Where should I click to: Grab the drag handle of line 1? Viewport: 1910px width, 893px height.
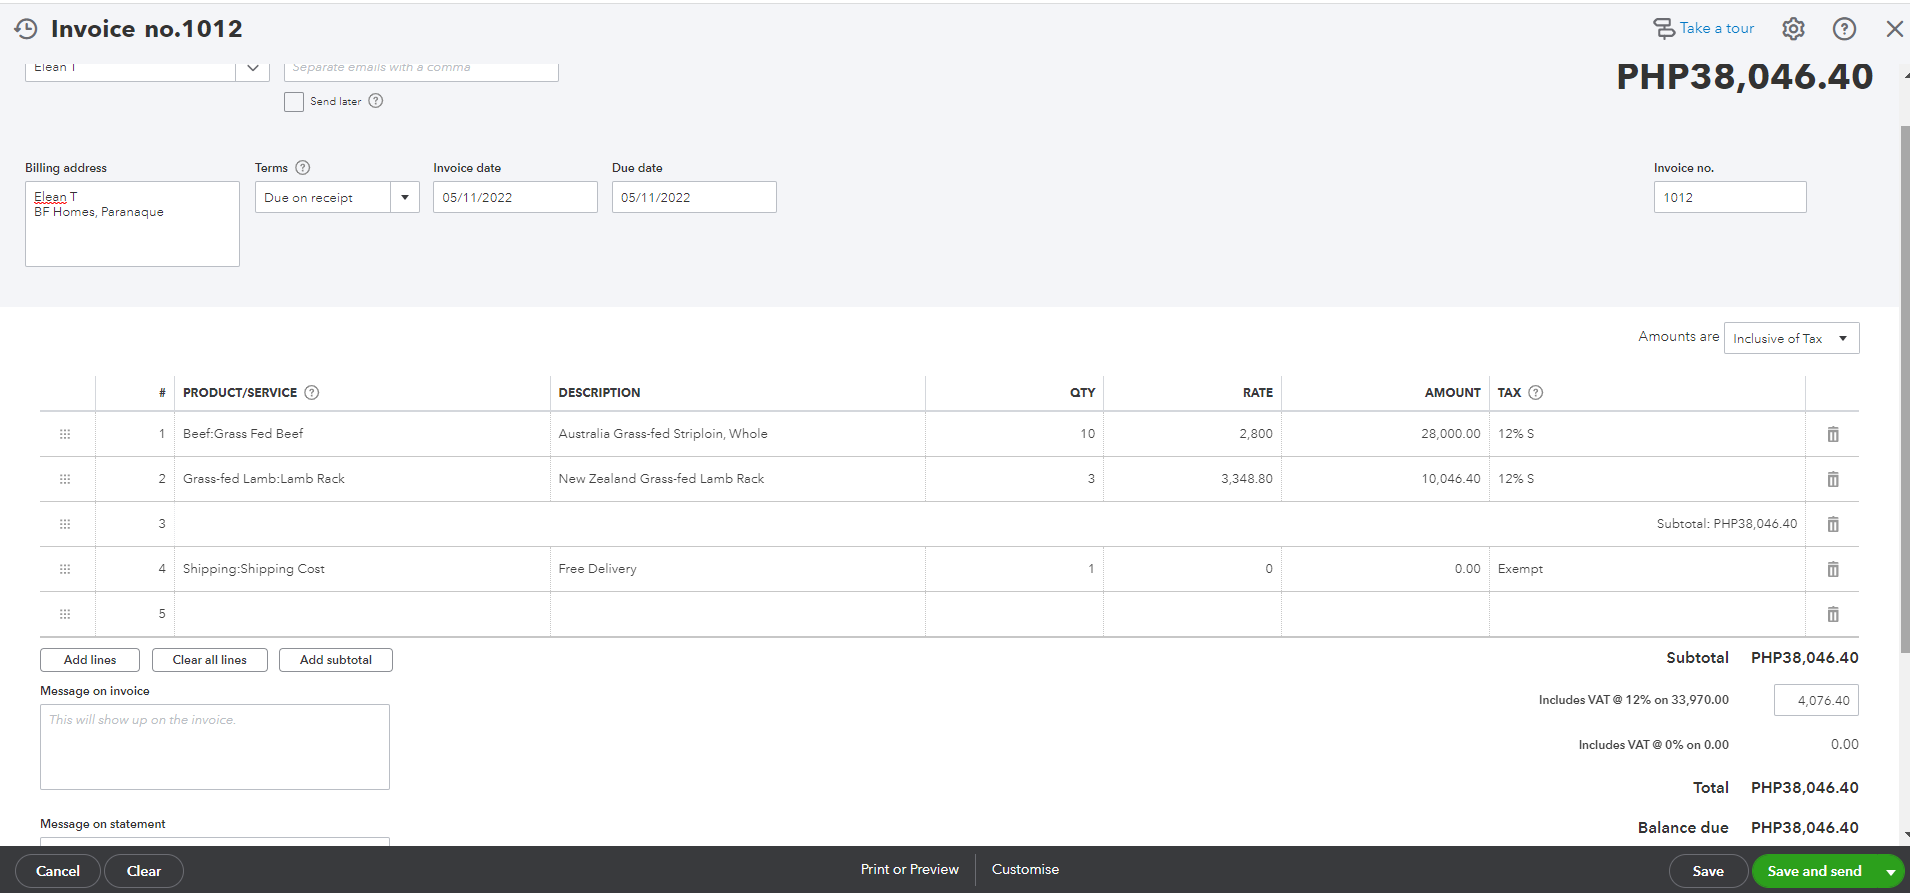pyautogui.click(x=65, y=434)
